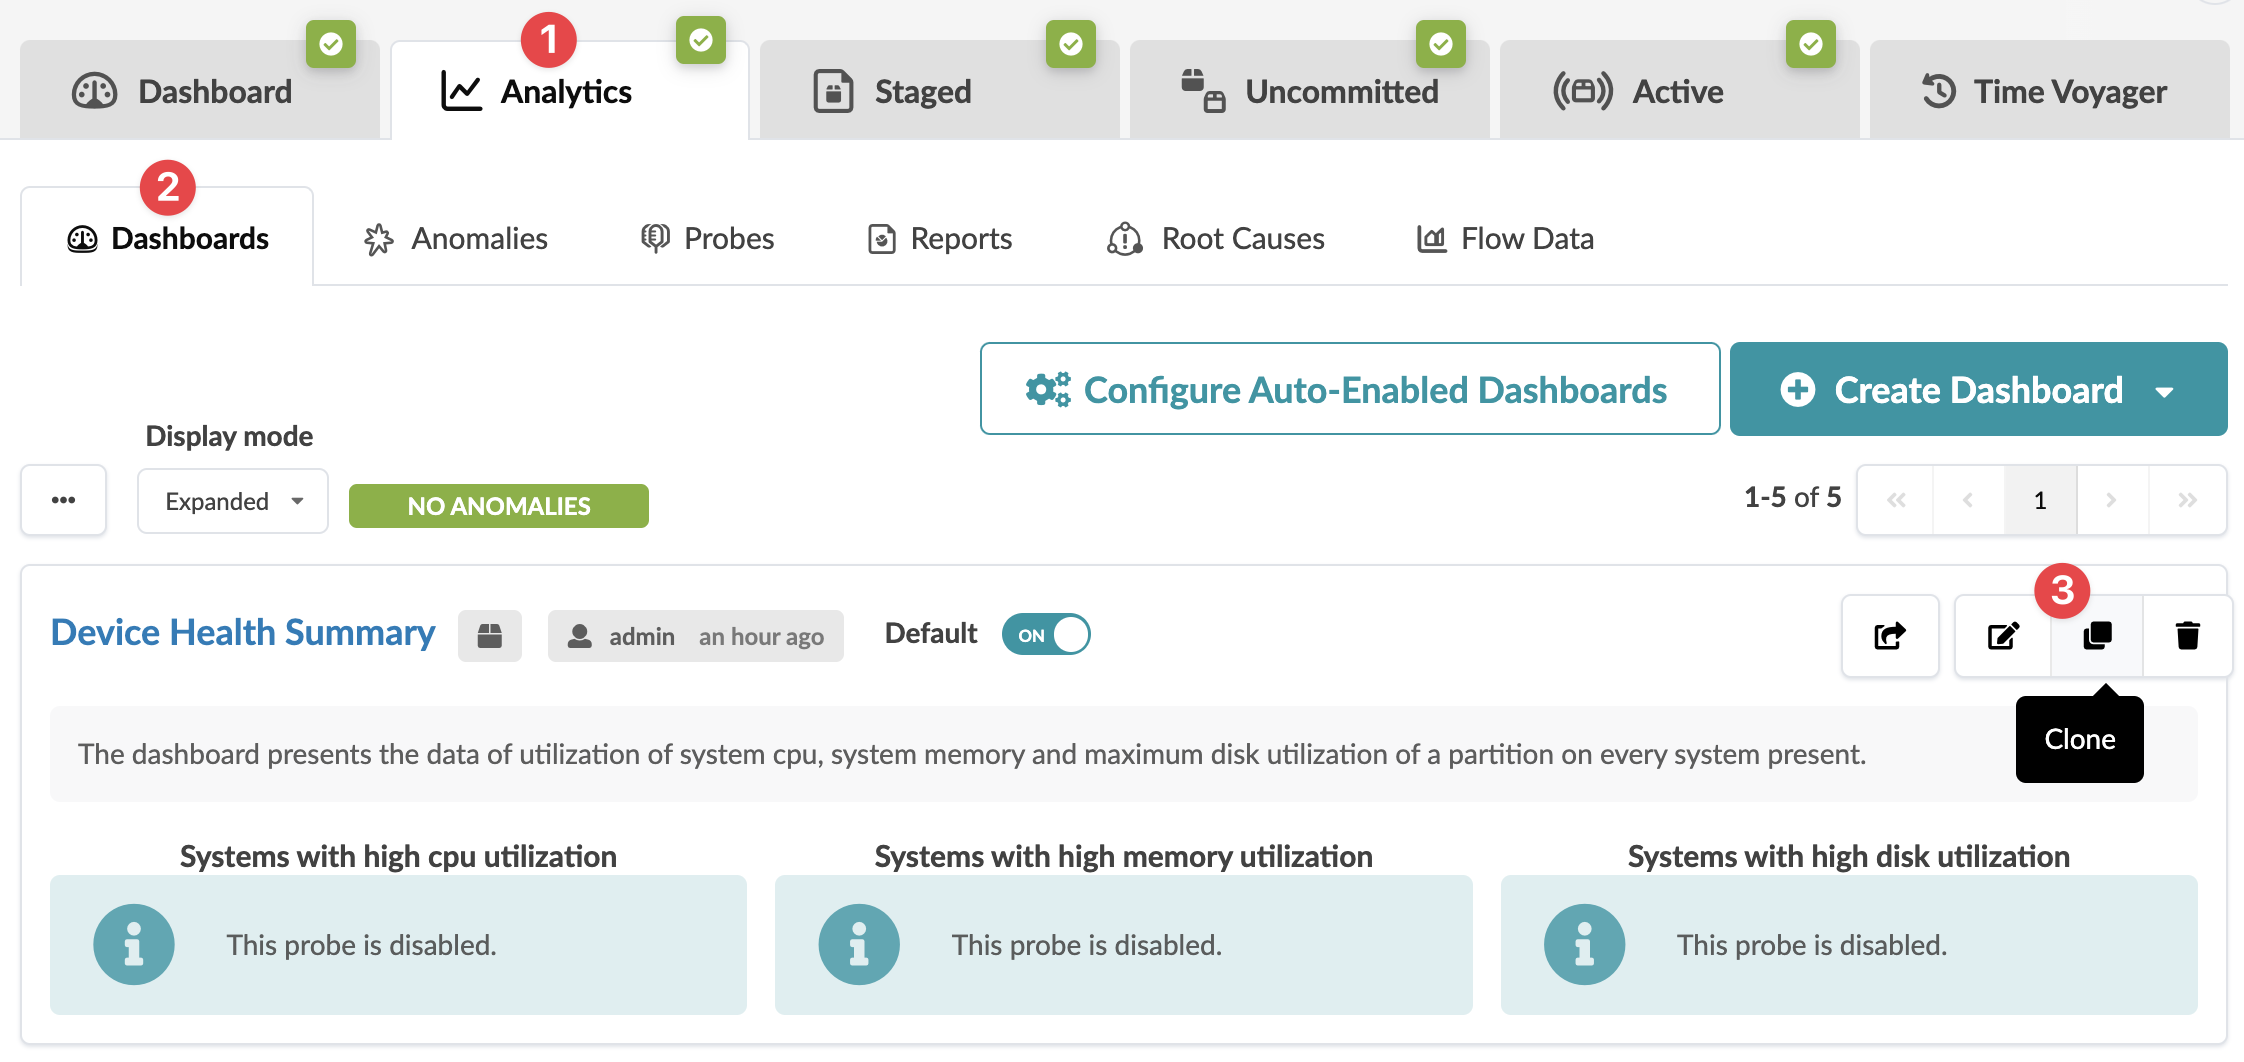This screenshot has width=2244, height=1062.
Task: Open the three-dots options button
Action: 64,500
